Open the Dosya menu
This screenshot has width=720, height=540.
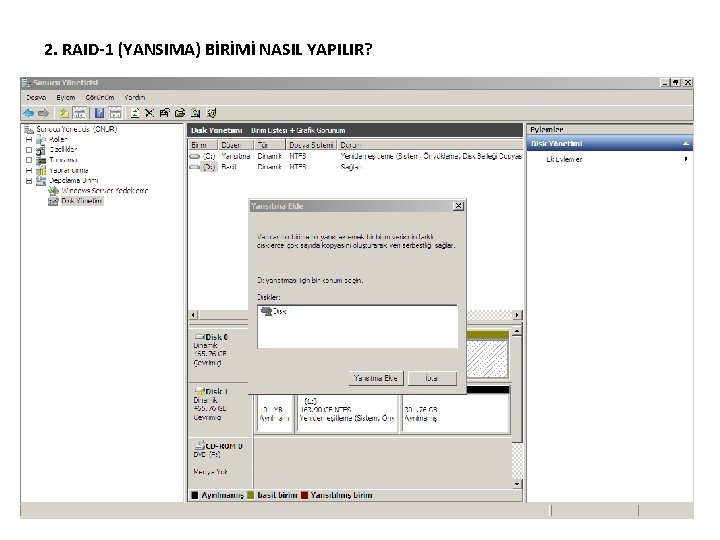36,97
